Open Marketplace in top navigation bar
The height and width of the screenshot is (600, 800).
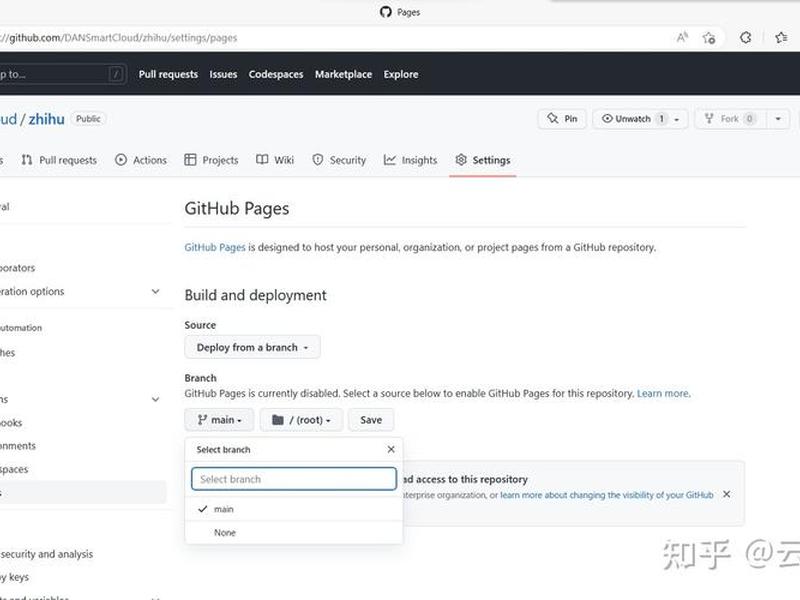[x=343, y=74]
